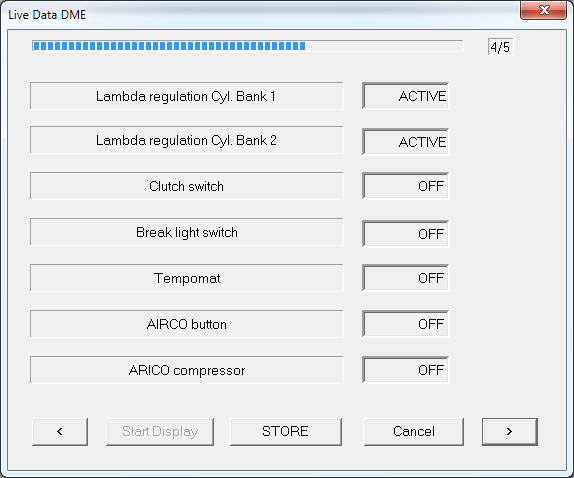
Task: Select the 4/5 page indicator
Action: point(500,47)
